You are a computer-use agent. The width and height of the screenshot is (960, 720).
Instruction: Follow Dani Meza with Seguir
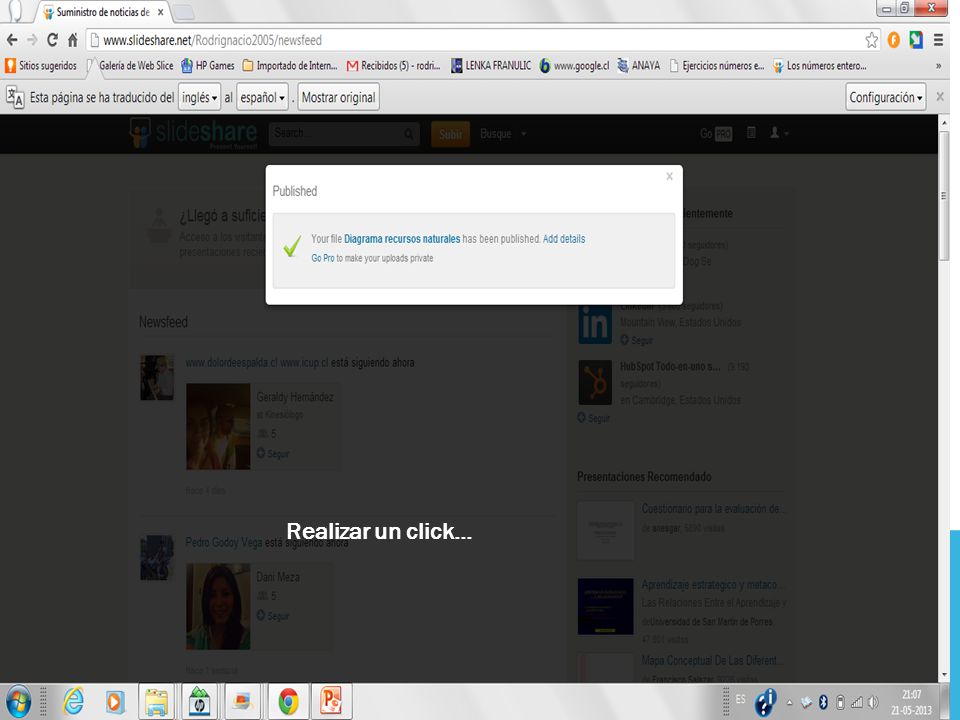(x=273, y=615)
